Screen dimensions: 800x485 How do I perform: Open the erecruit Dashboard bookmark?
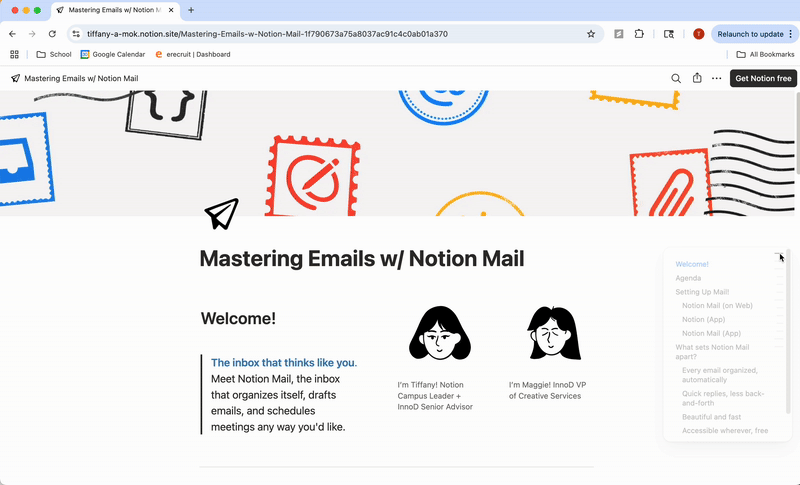[192, 54]
